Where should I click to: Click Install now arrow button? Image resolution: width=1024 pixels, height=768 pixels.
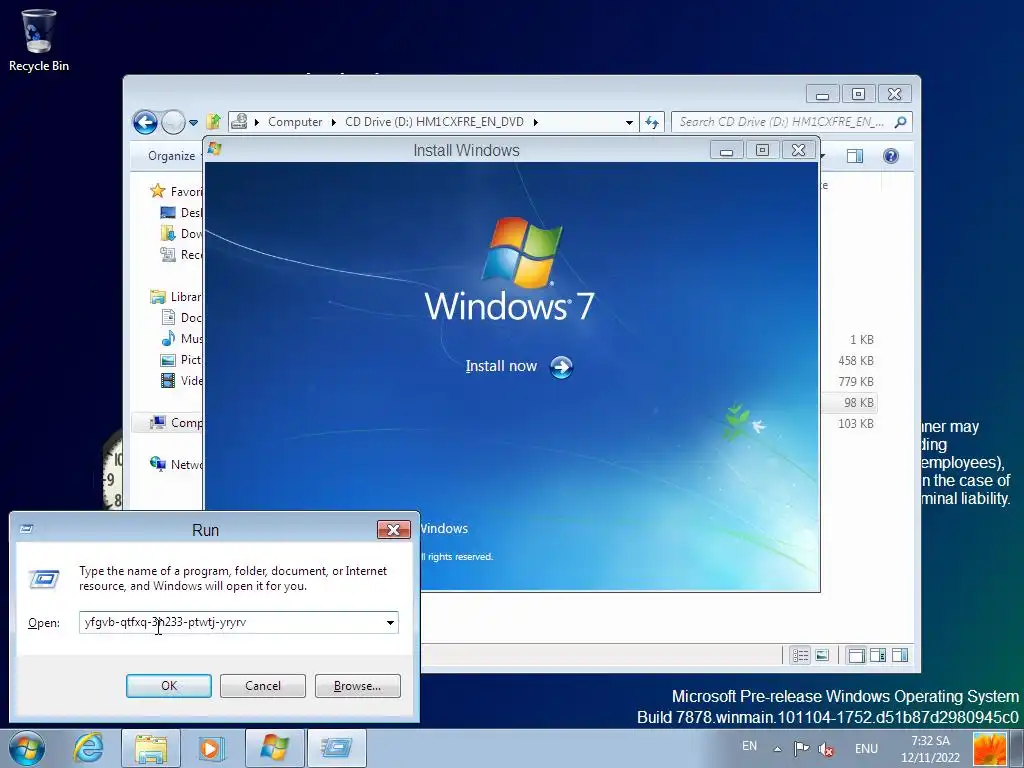pos(561,367)
